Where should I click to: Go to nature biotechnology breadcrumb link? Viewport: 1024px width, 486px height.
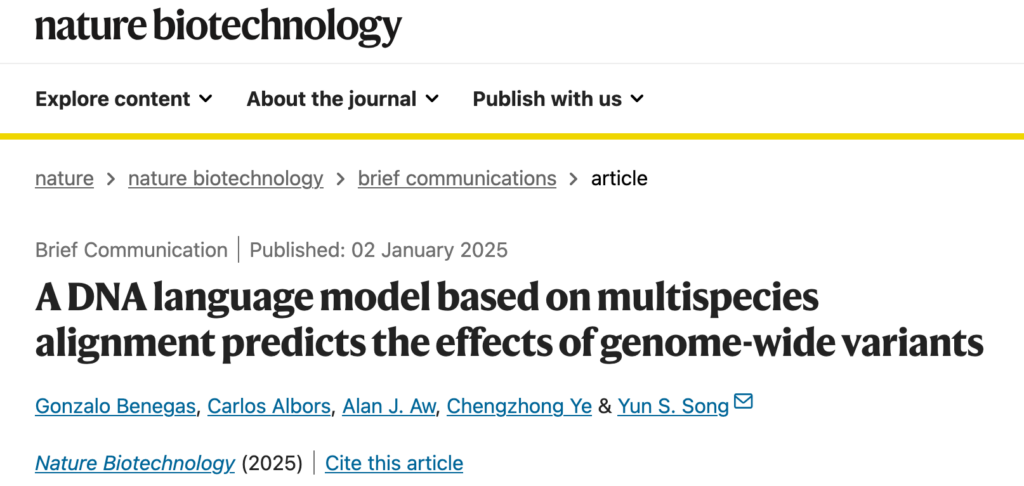[x=225, y=178]
